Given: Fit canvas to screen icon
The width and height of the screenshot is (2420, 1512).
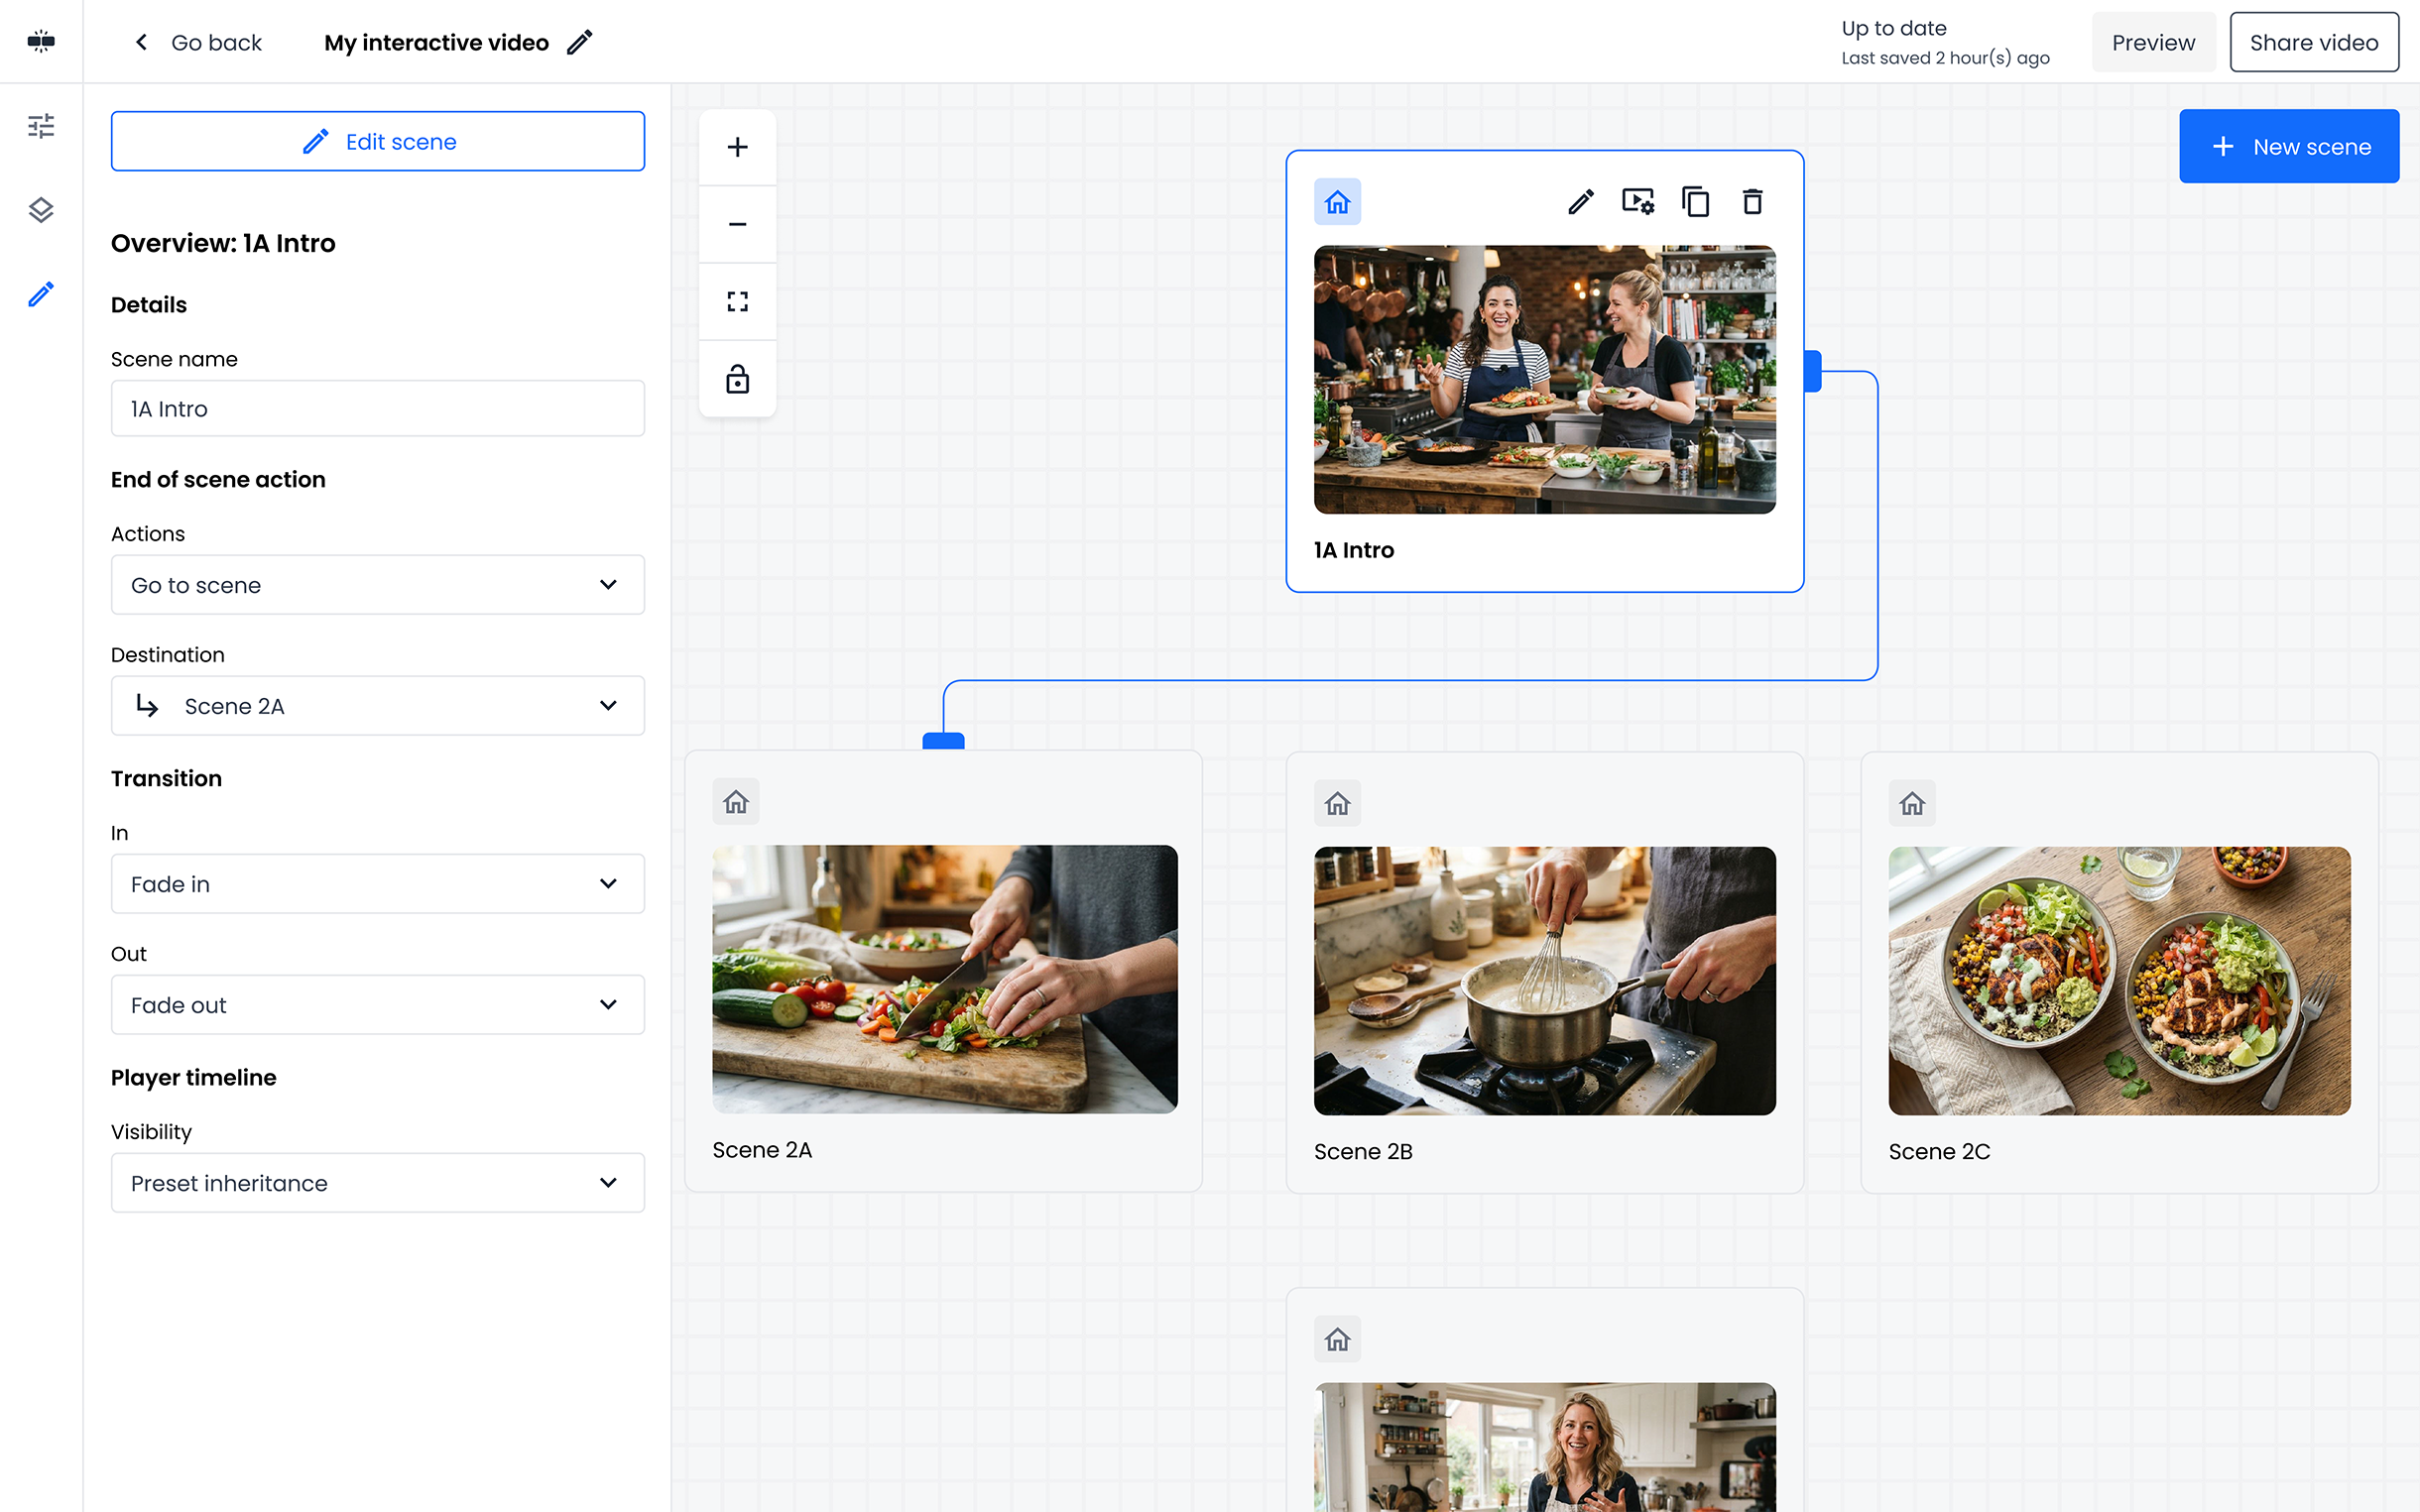Looking at the screenshot, I should (x=738, y=301).
